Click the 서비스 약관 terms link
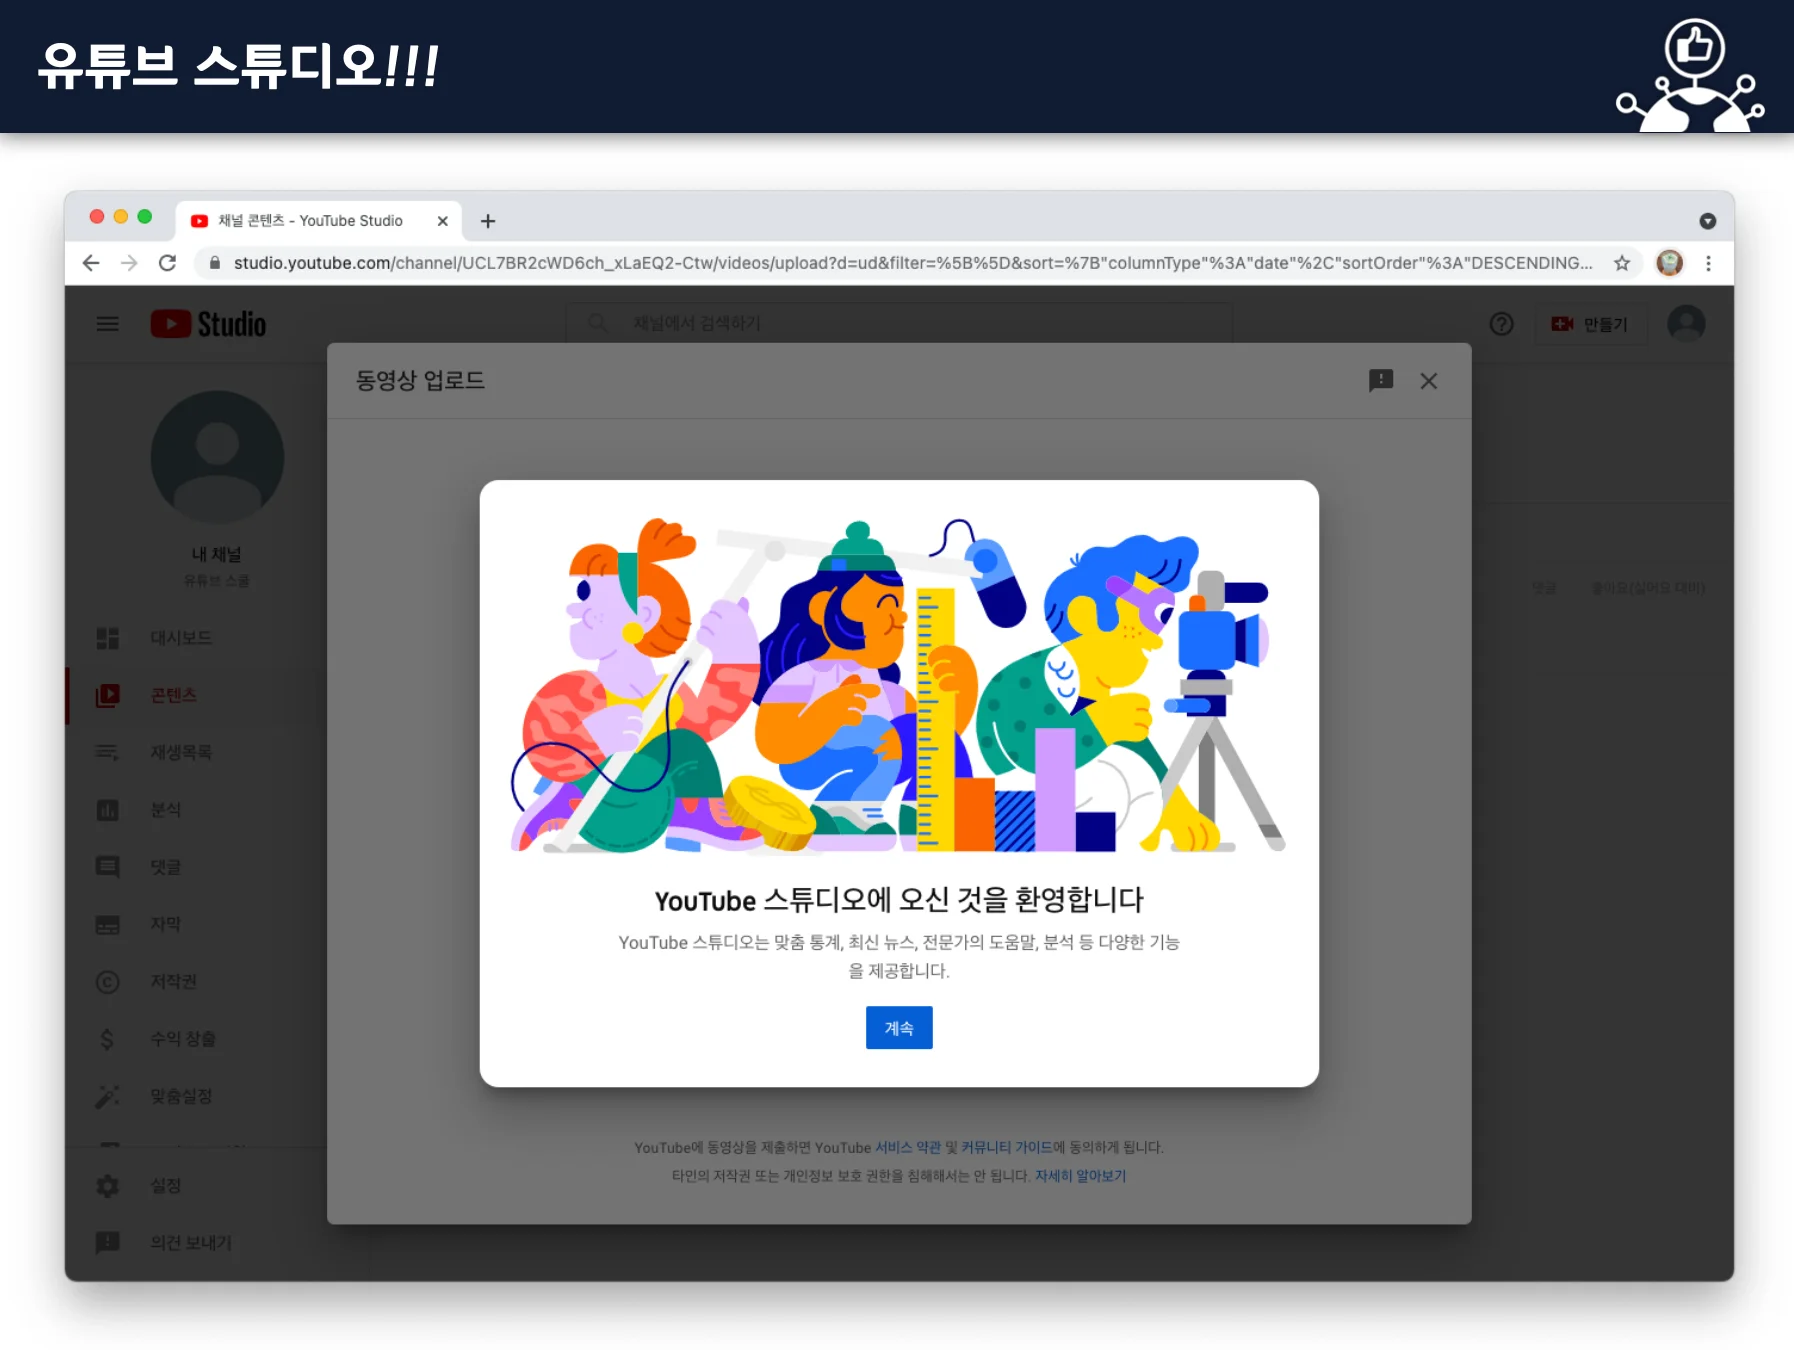 click(x=907, y=1147)
